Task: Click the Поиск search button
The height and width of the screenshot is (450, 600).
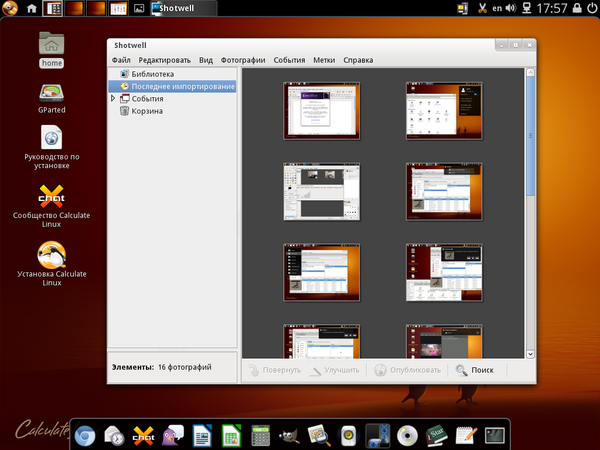Action: click(x=474, y=370)
